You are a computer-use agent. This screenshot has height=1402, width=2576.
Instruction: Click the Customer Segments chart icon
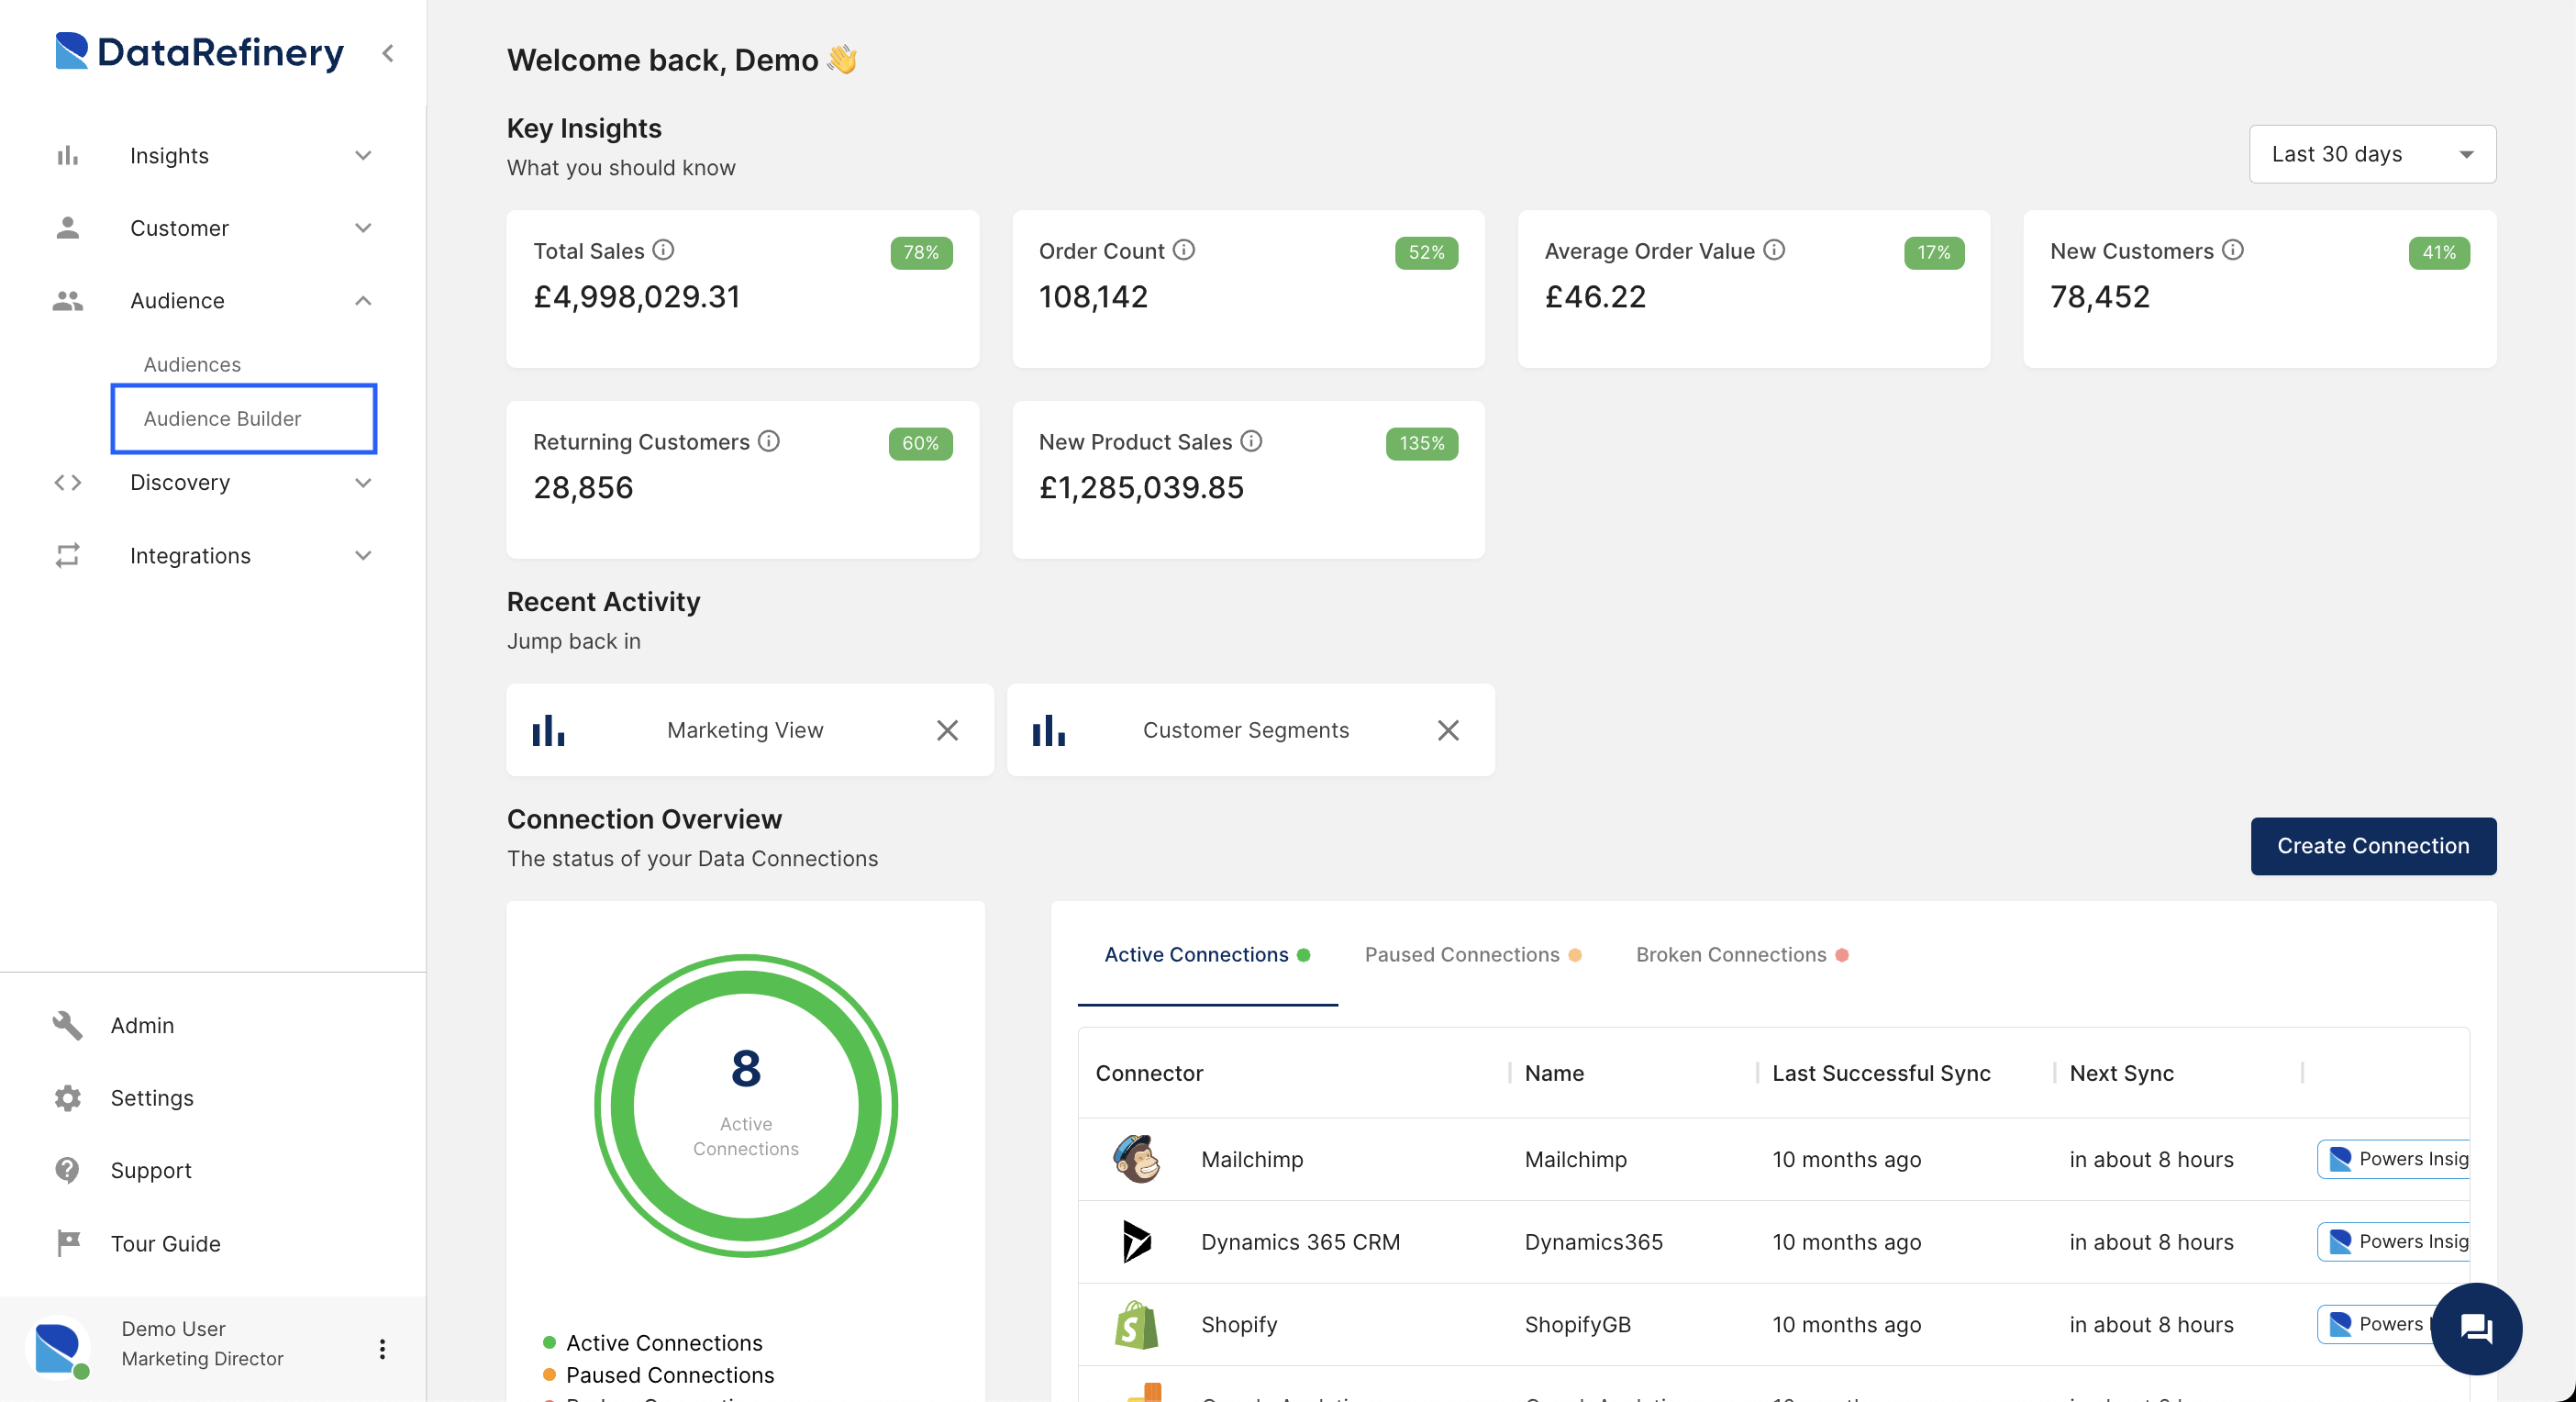1048,730
